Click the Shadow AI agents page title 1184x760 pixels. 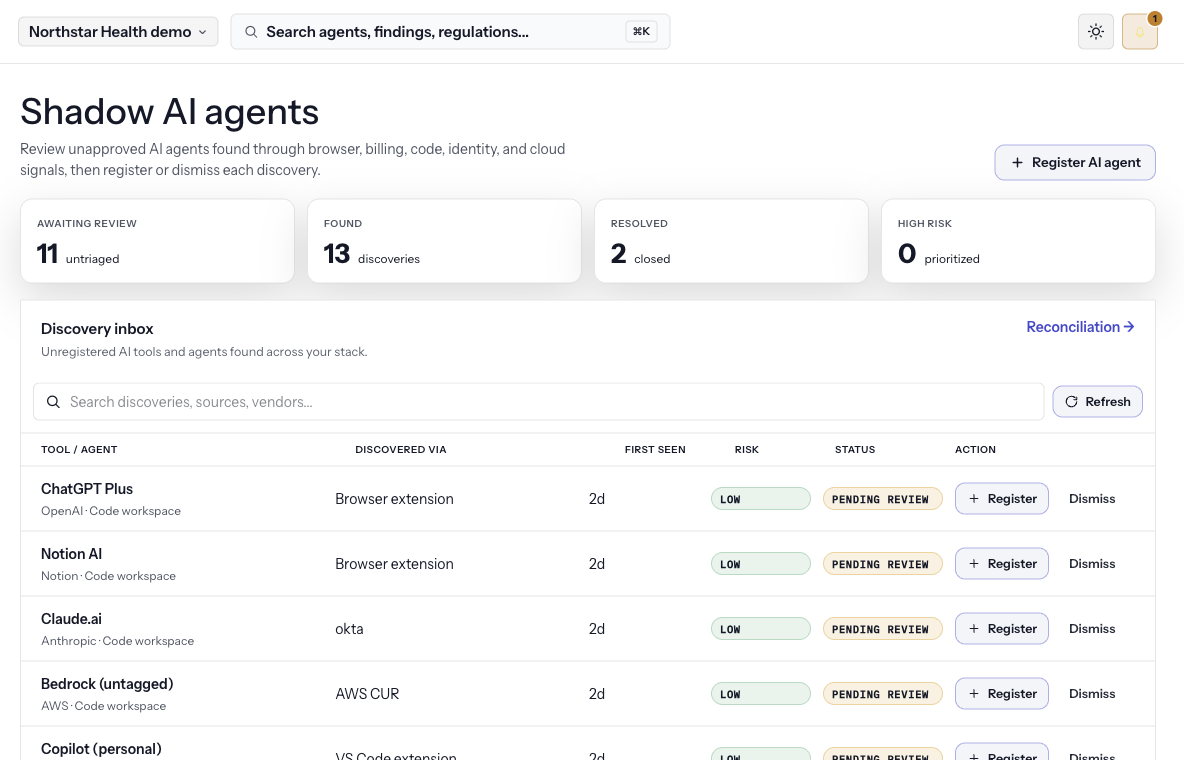(169, 112)
